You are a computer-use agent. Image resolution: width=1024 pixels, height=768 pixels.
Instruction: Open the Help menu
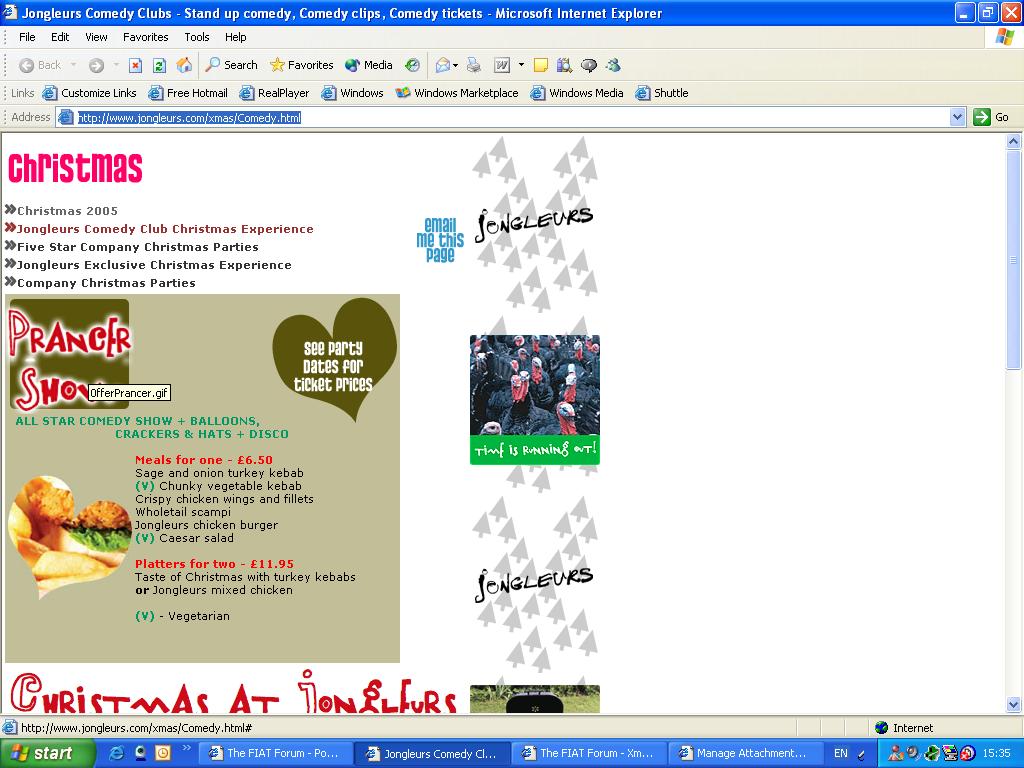tap(236, 37)
